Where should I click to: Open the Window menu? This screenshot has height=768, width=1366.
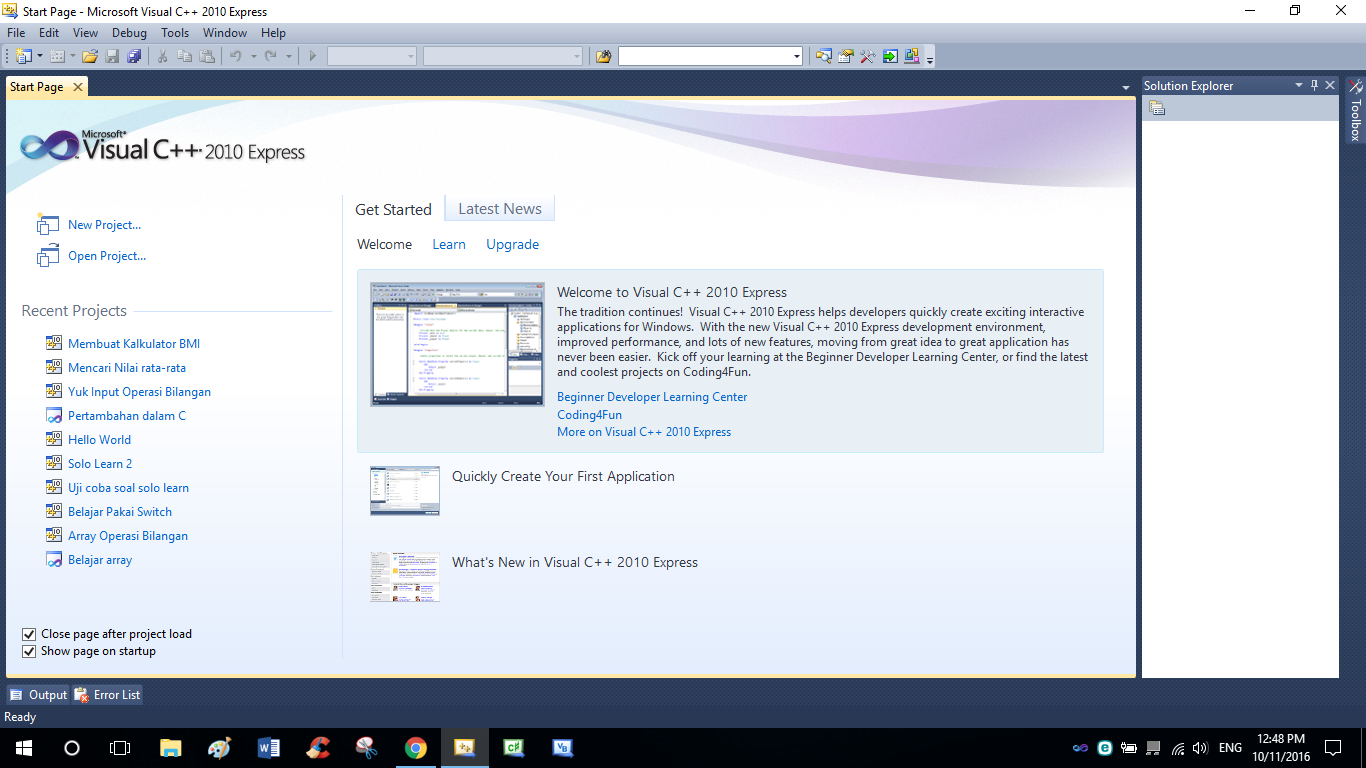click(x=225, y=33)
